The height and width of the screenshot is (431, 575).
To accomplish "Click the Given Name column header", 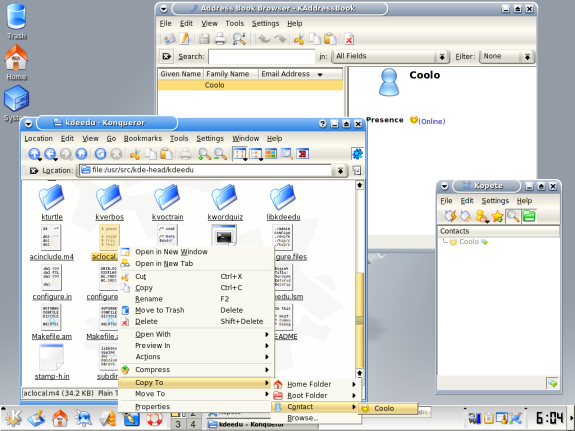I will [180, 74].
